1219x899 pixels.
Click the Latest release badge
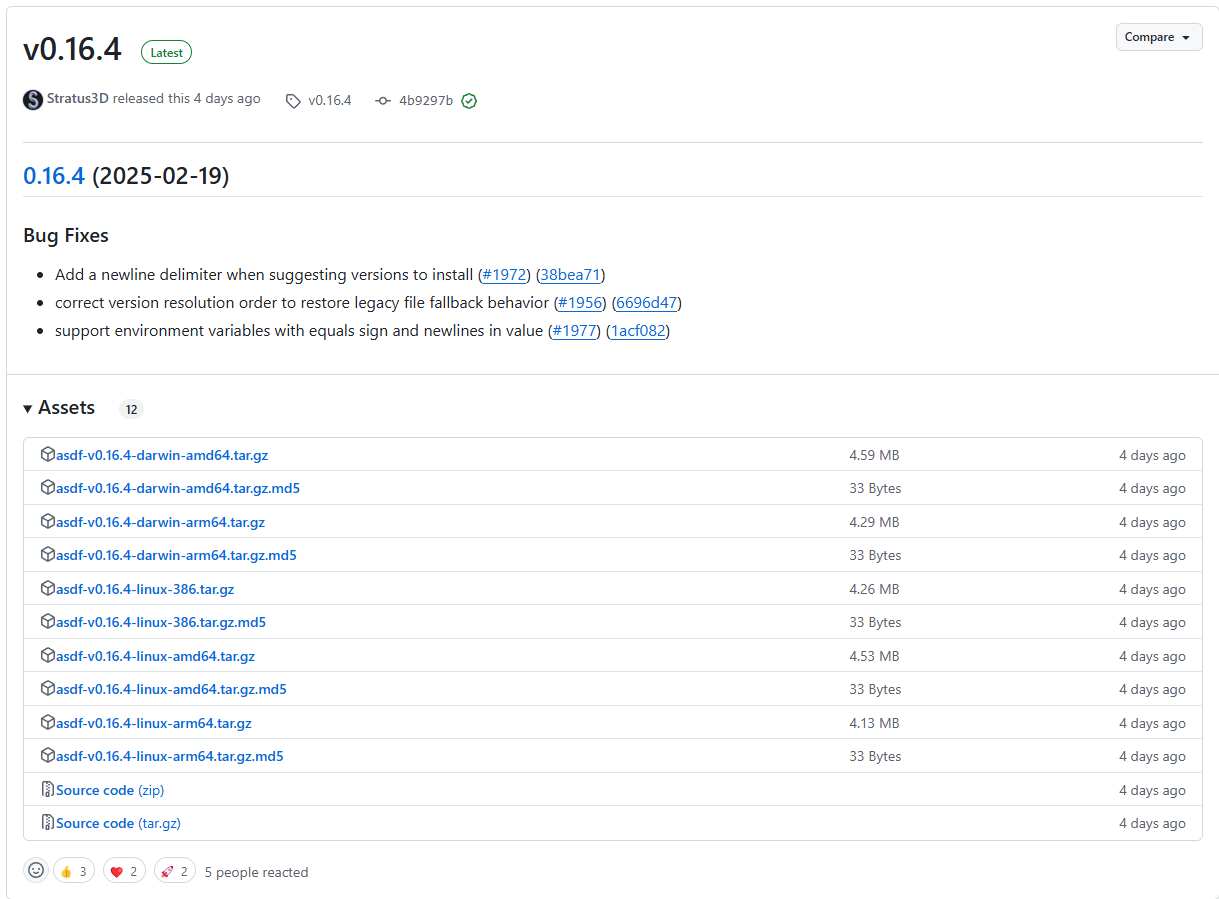coord(166,52)
